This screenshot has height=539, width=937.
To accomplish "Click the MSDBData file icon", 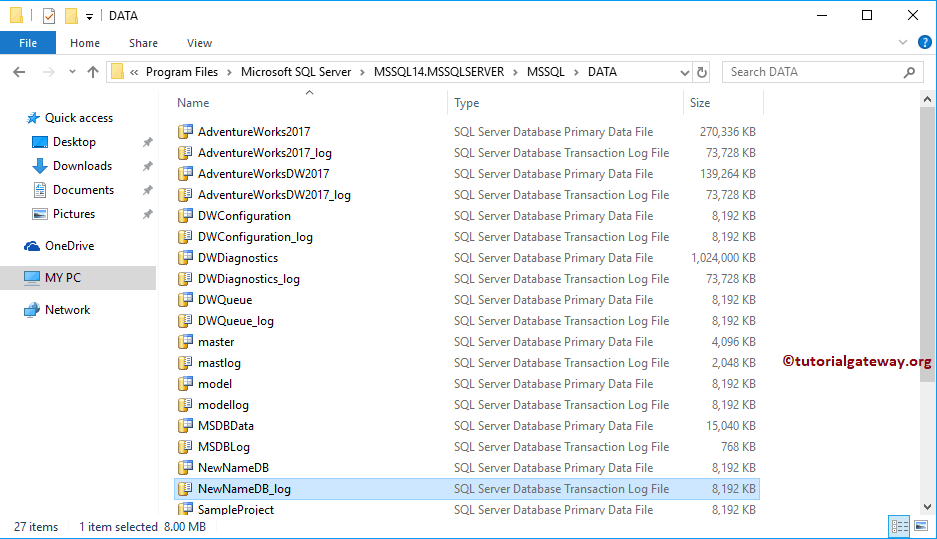I will point(185,425).
